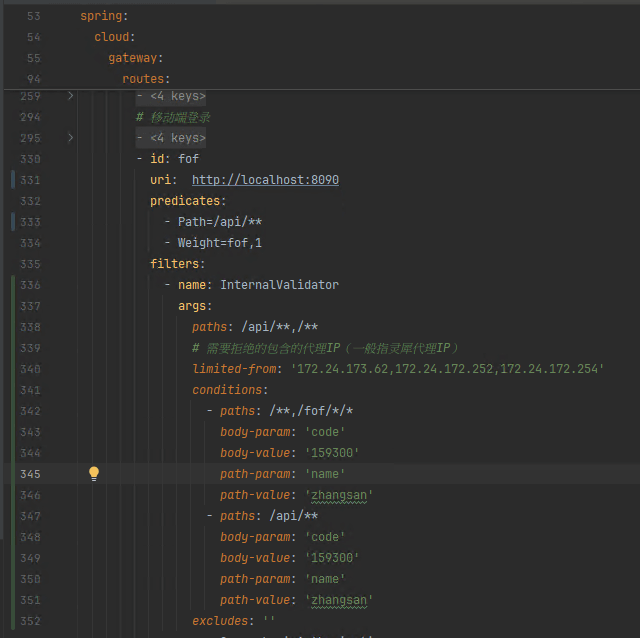
Task: Click path-param 'name' on line 345
Action: (325, 474)
